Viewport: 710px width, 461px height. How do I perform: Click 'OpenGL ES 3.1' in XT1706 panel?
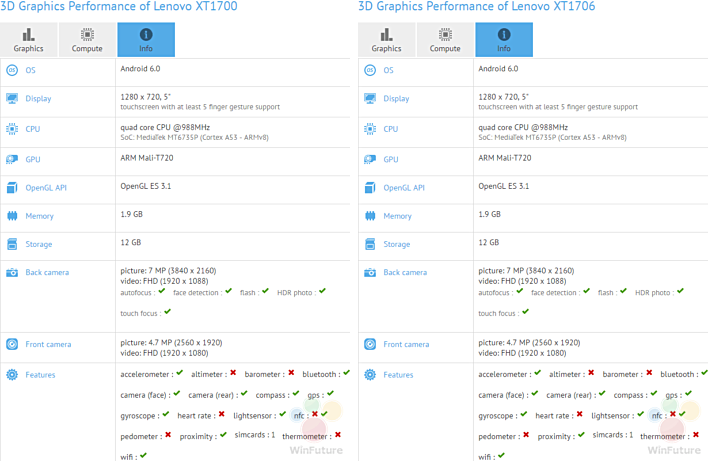coord(504,186)
